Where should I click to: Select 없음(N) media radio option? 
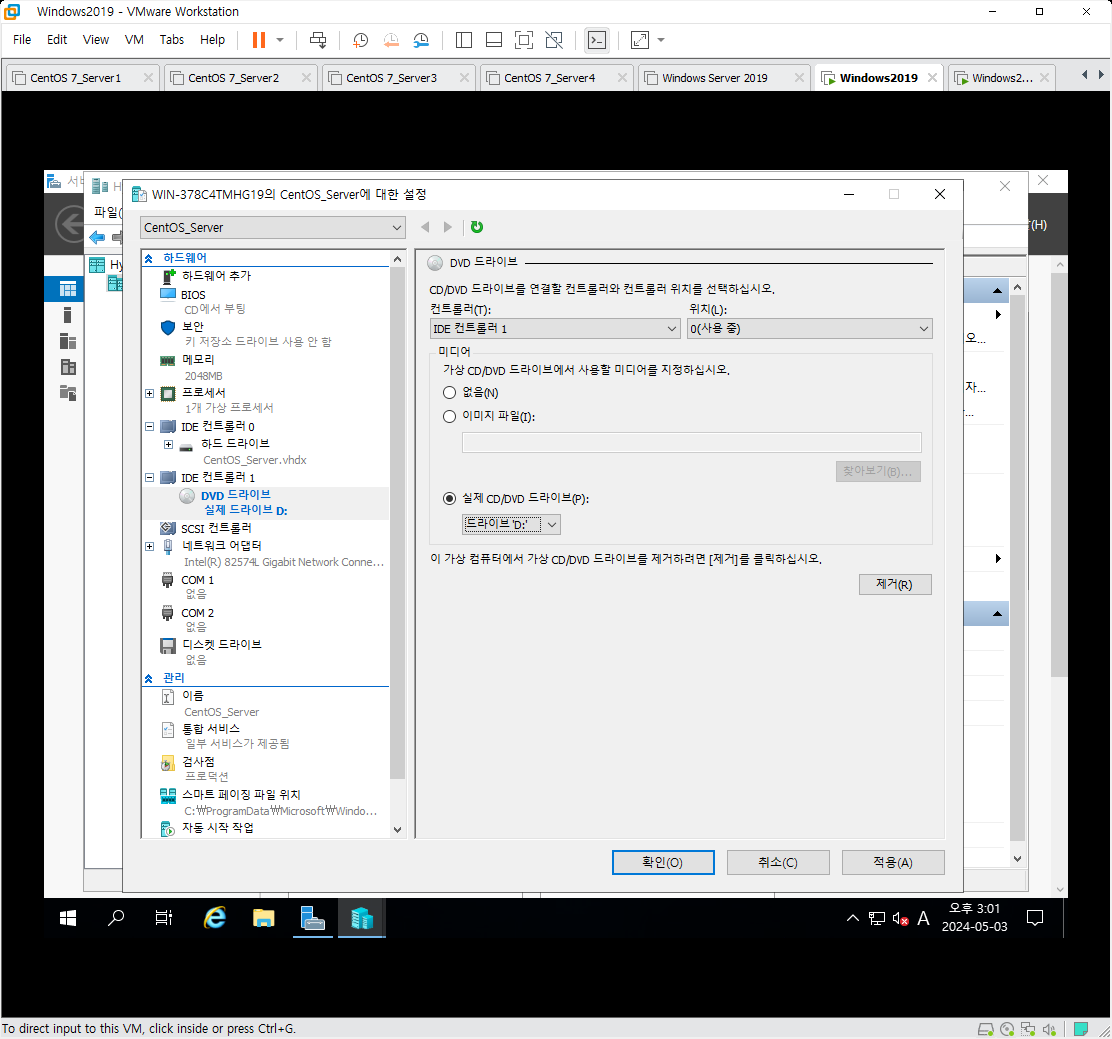(449, 393)
